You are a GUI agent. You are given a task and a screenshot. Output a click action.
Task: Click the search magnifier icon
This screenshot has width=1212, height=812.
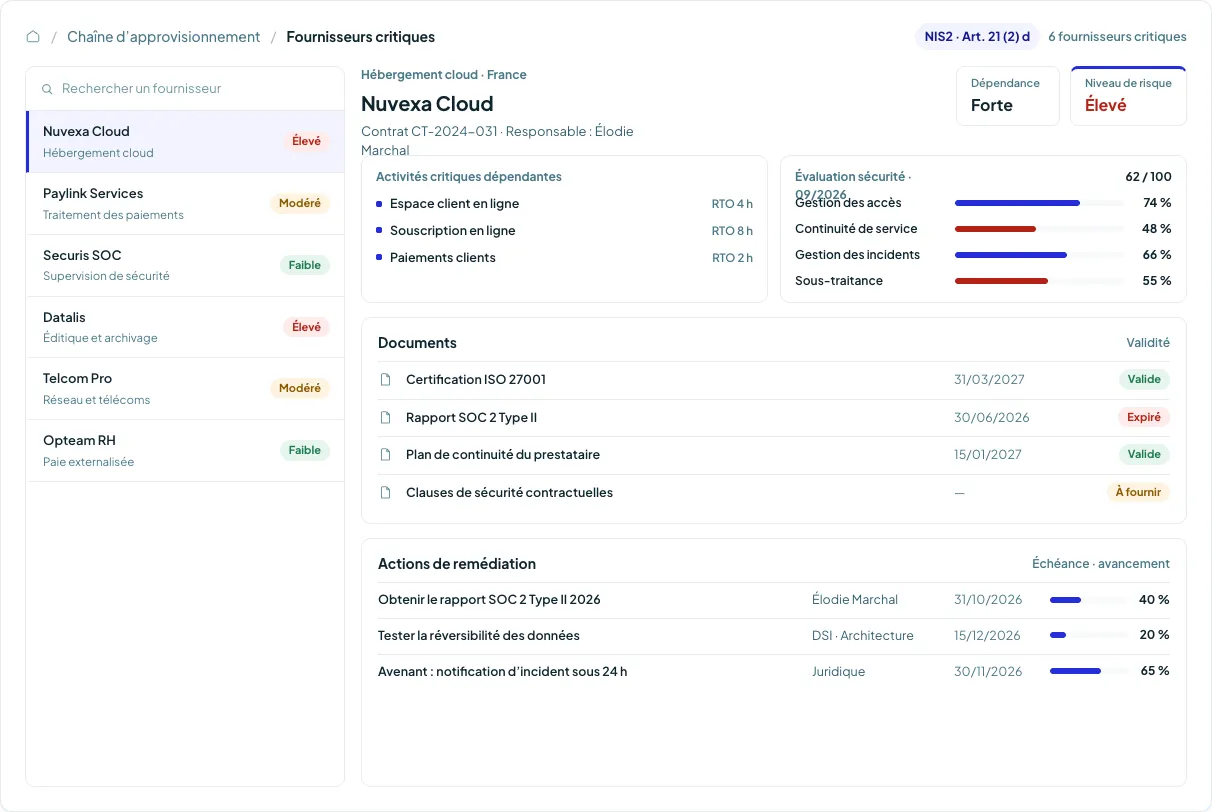point(47,89)
